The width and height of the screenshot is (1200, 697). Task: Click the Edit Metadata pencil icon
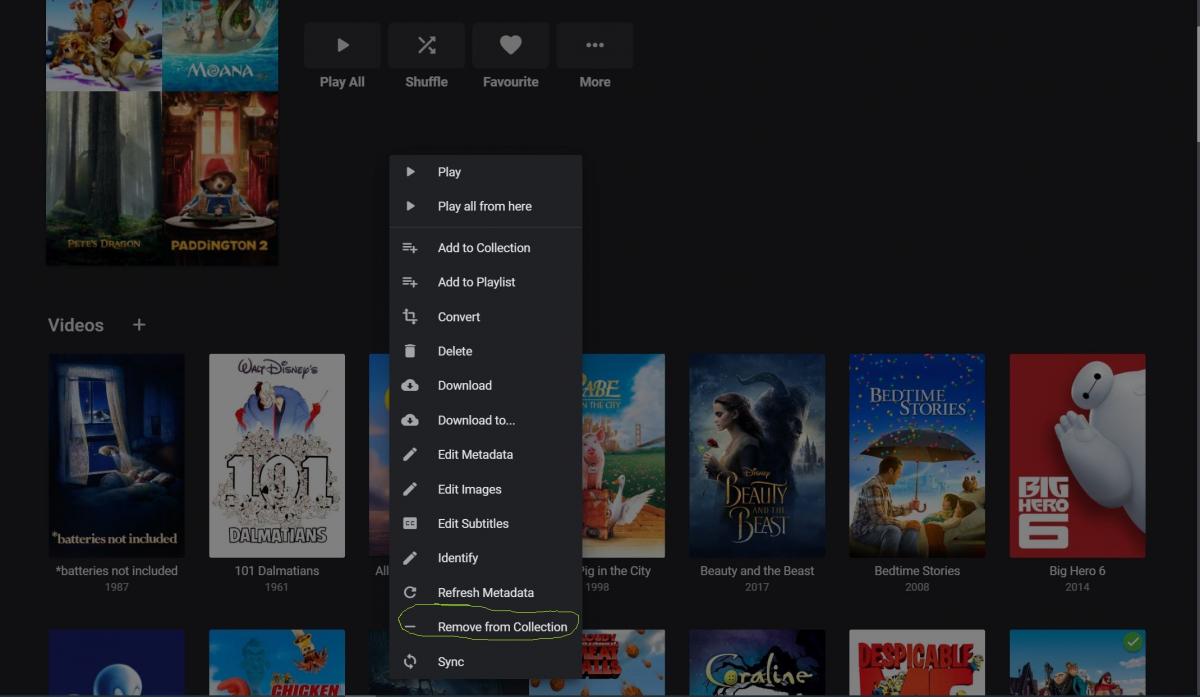click(x=410, y=455)
